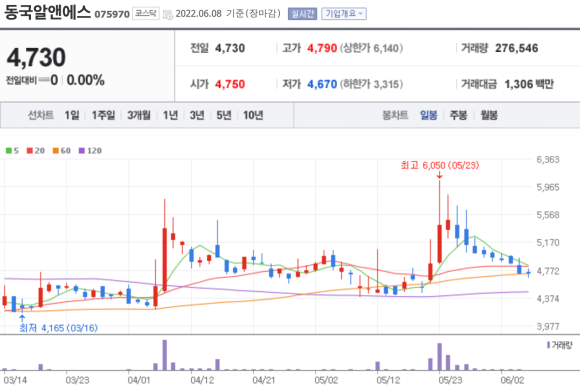Click the purple 120-day average legend swatch
Viewport: 580px width, 391px height.
tap(82, 151)
